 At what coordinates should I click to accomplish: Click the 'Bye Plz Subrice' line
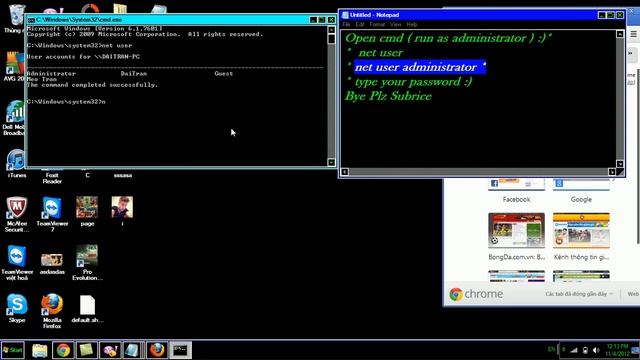click(x=388, y=96)
